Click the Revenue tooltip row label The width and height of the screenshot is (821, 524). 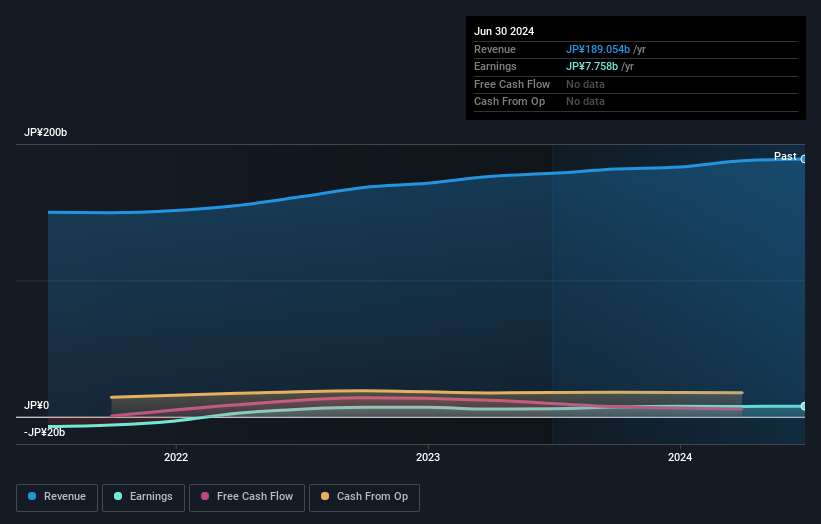[x=495, y=49]
